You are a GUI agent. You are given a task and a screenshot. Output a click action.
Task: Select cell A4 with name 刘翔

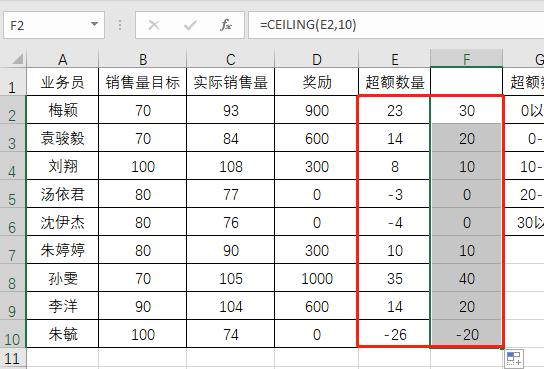click(x=62, y=166)
